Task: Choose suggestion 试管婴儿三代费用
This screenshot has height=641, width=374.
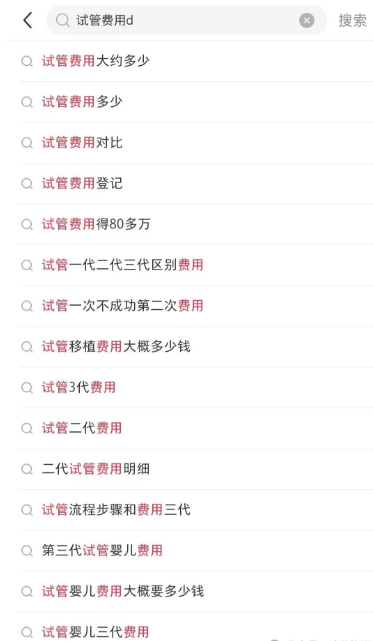Action: pyautogui.click(x=196, y=630)
